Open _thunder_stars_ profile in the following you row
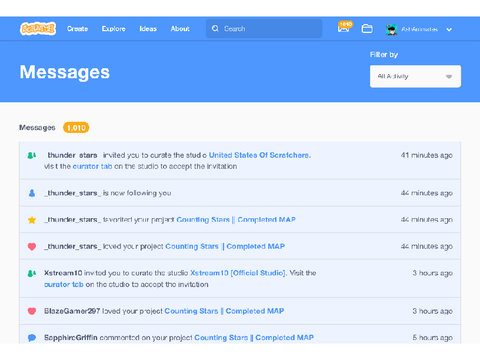The width and height of the screenshot is (480, 360). coord(72,193)
